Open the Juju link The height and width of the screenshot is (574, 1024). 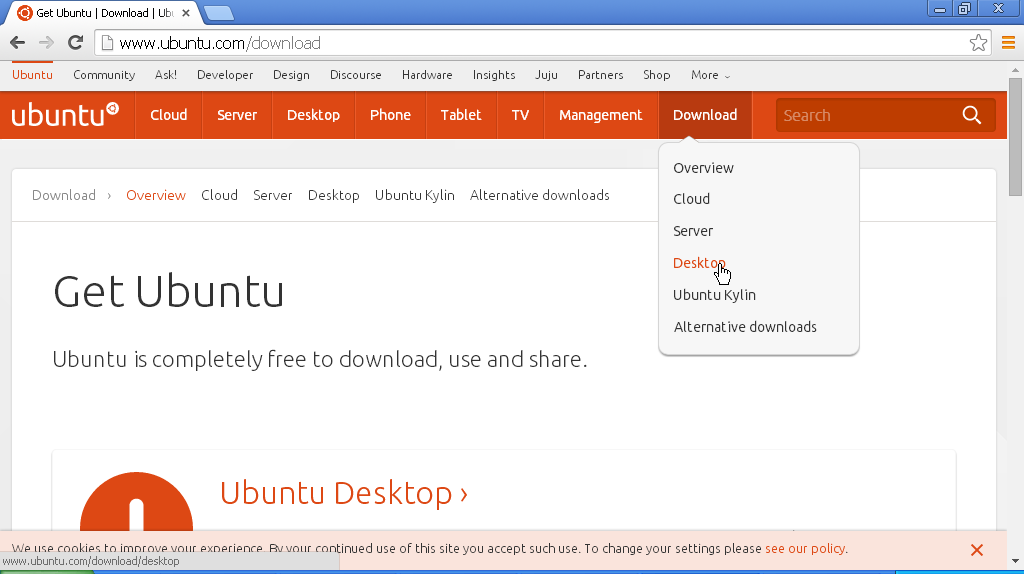tap(547, 75)
